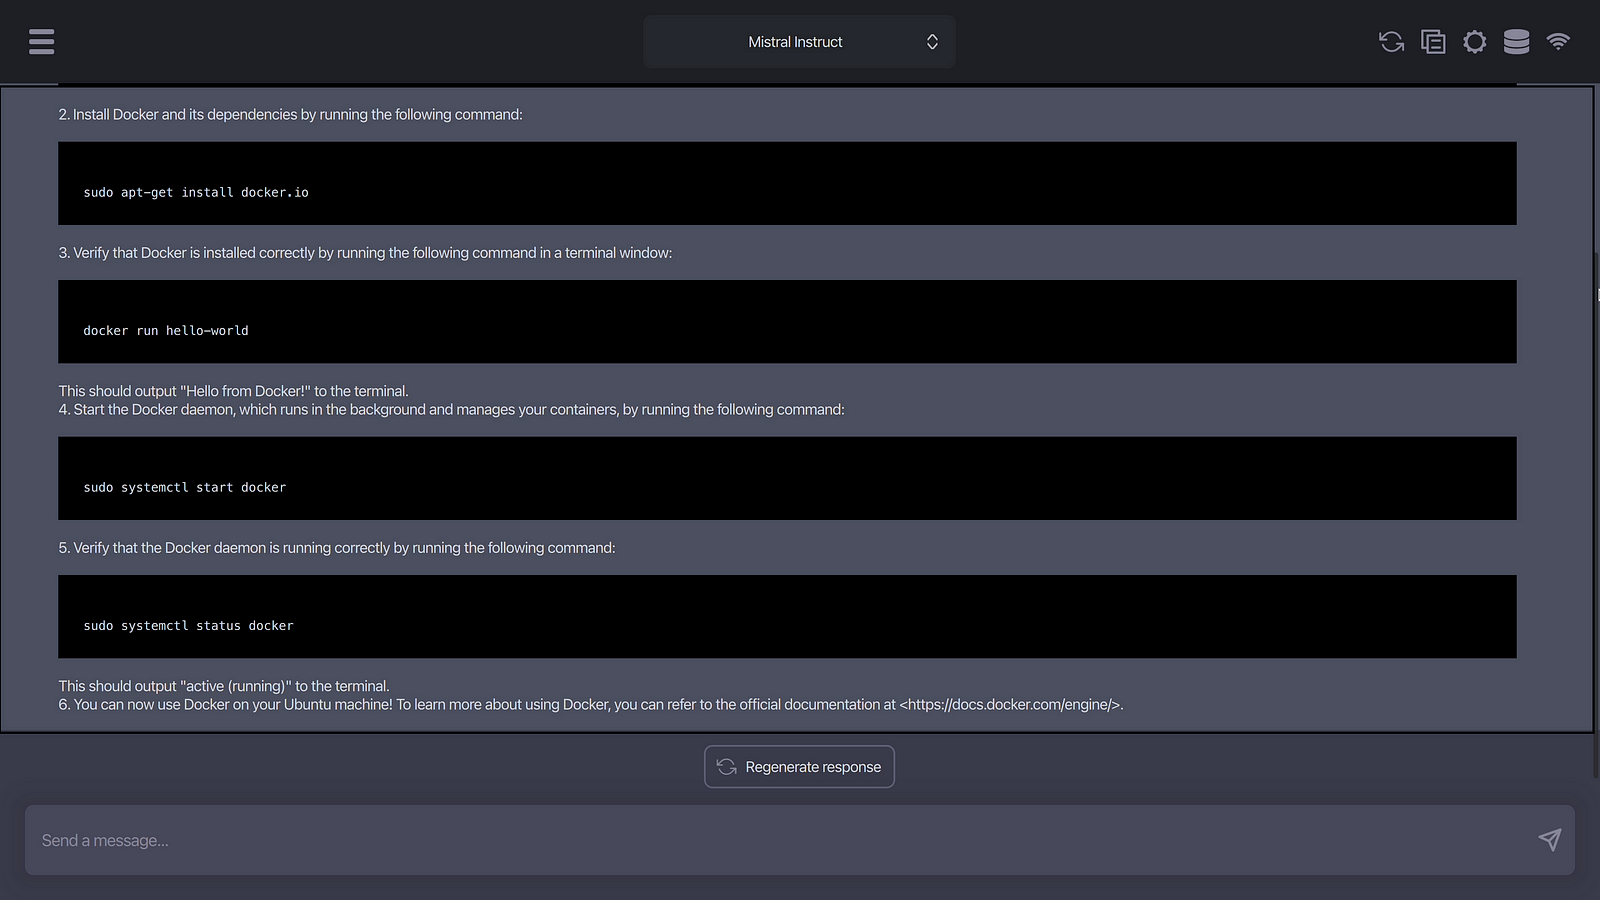Select the systemctl status docker code block

pyautogui.click(x=787, y=616)
